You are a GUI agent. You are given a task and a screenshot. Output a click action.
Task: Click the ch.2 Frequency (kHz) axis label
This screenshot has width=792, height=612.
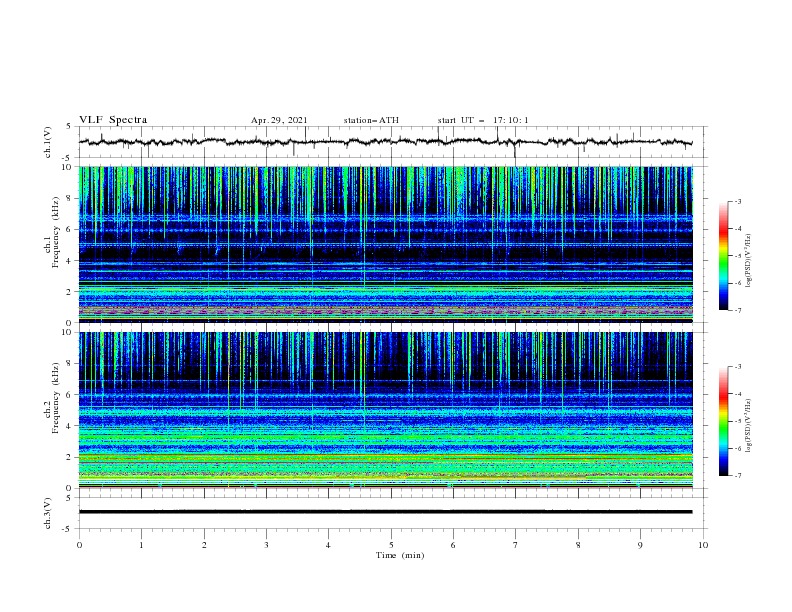[52, 398]
